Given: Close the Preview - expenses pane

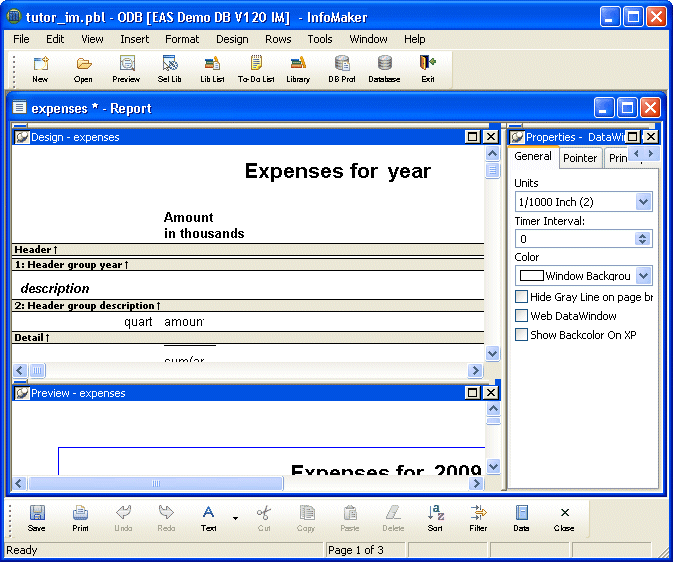Looking at the screenshot, I should coord(491,392).
